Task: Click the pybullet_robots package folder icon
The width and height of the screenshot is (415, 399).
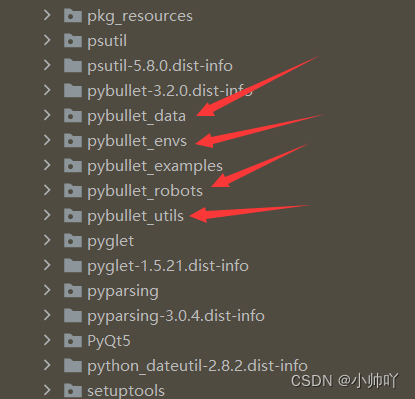Action: pyautogui.click(x=73, y=190)
